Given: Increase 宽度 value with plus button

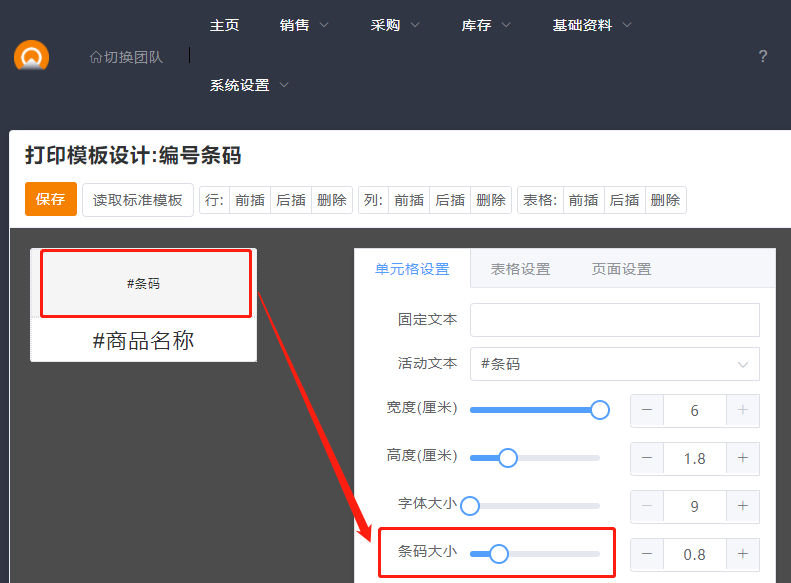Looking at the screenshot, I should coord(742,411).
